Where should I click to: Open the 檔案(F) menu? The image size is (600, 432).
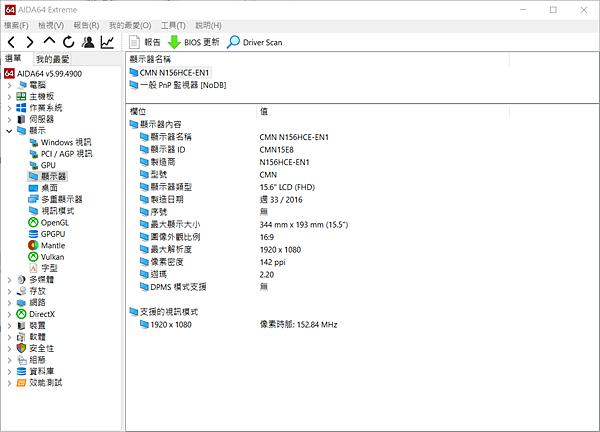tap(16, 26)
